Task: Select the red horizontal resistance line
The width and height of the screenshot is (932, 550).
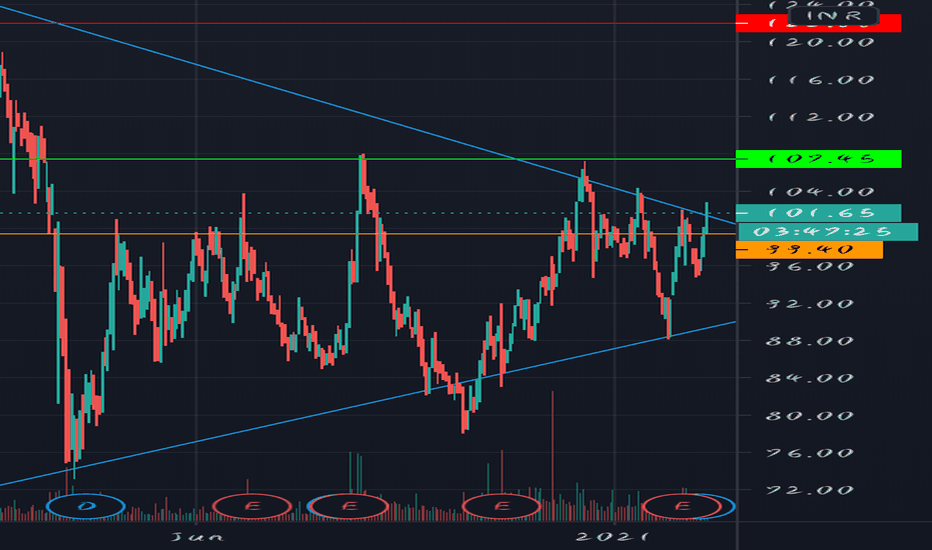Action: 367,24
